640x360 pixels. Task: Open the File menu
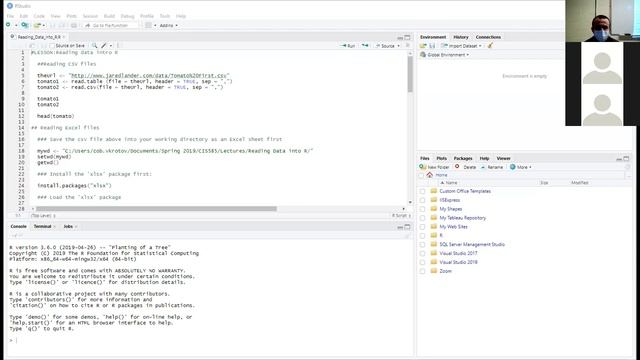10,16
